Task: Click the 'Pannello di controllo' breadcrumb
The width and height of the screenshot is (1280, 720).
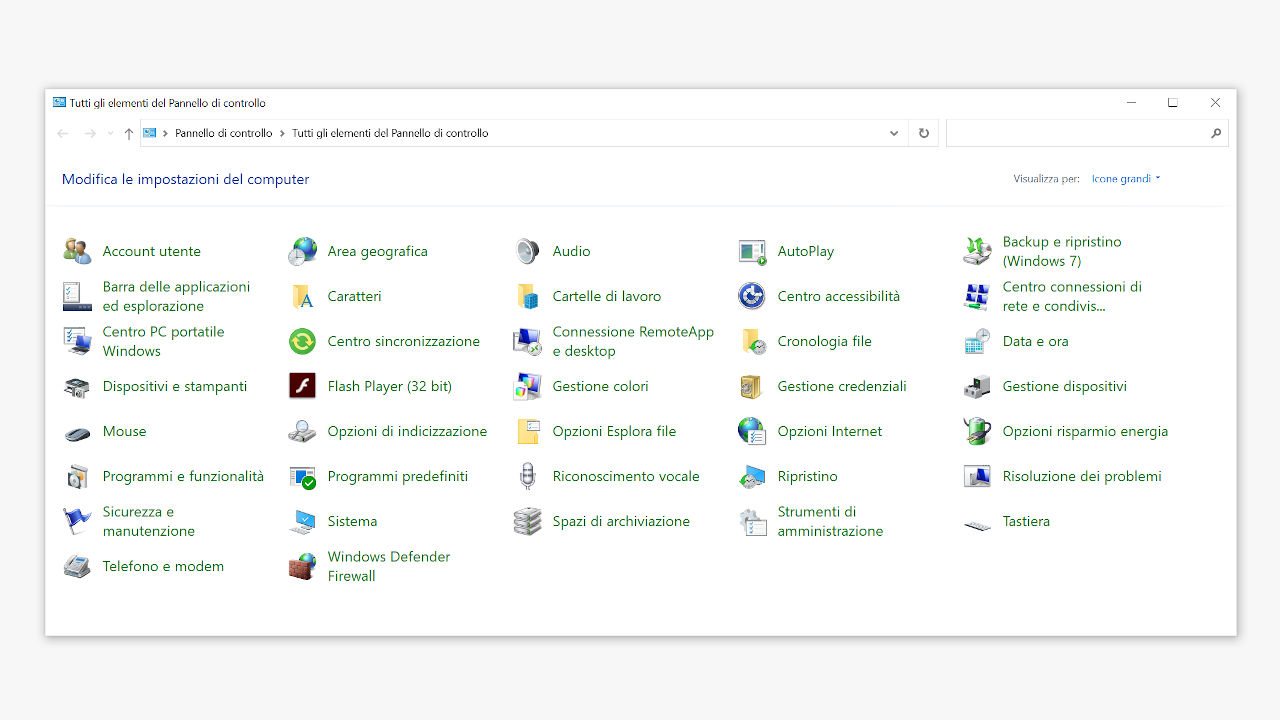Action: (224, 133)
